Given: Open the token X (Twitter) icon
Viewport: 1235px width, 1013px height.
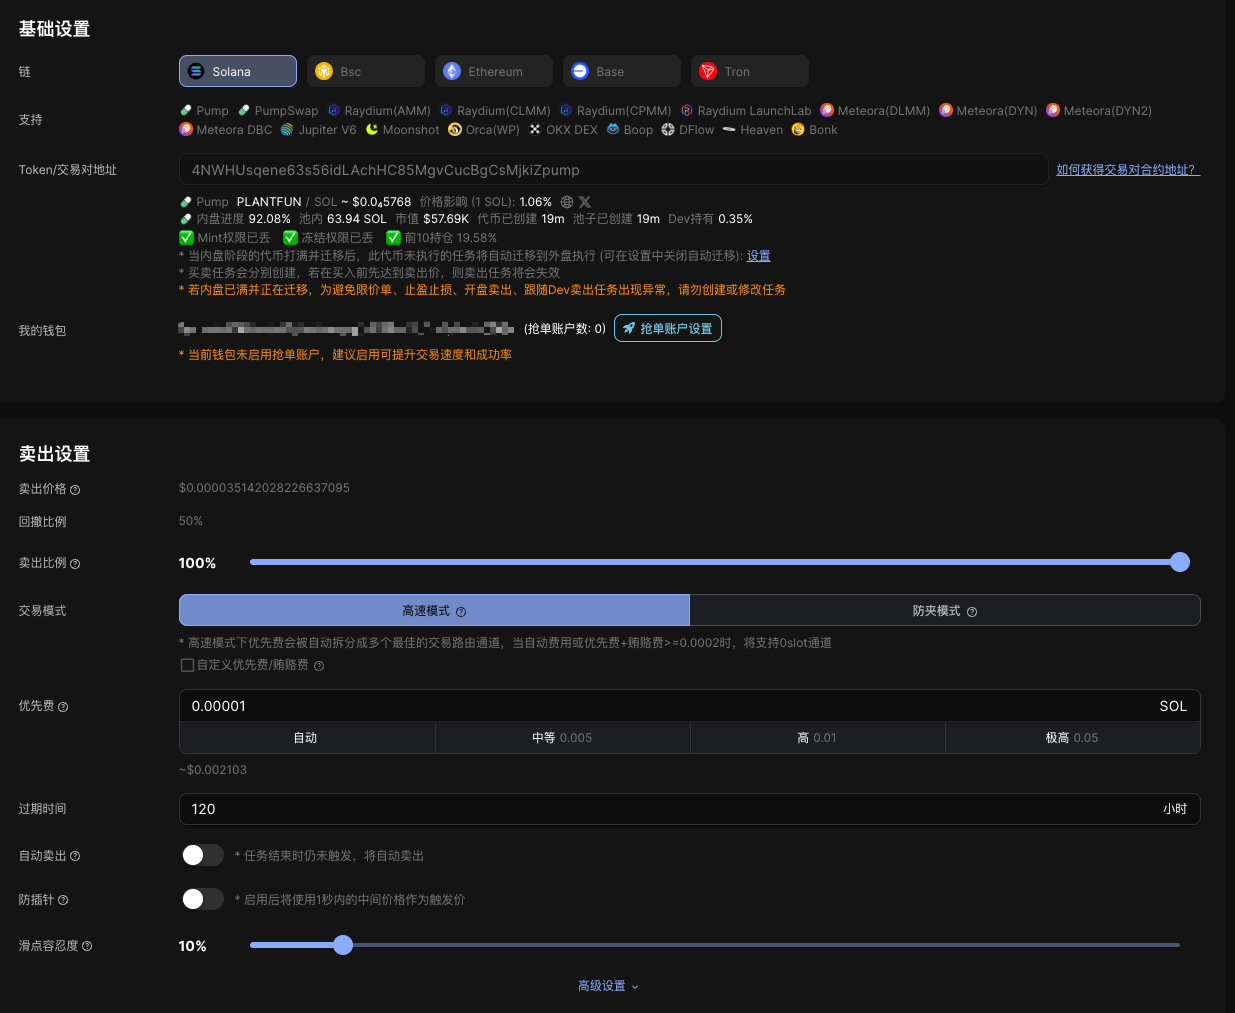Looking at the screenshot, I should pos(585,202).
